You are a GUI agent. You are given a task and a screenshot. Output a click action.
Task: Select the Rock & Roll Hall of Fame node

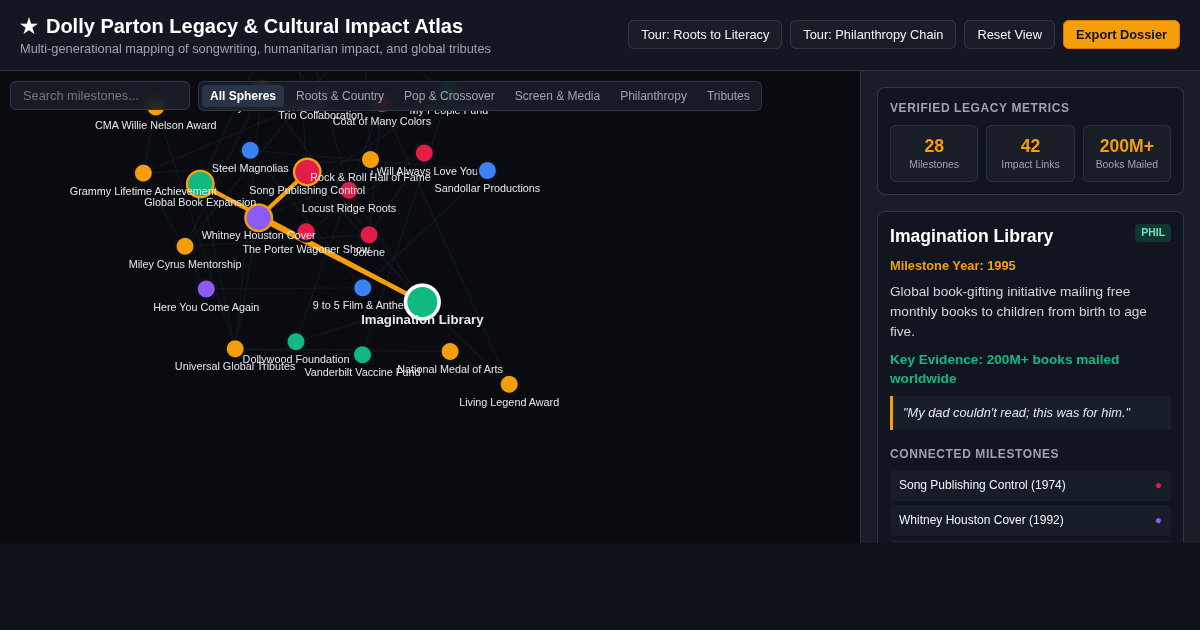pyautogui.click(x=370, y=159)
